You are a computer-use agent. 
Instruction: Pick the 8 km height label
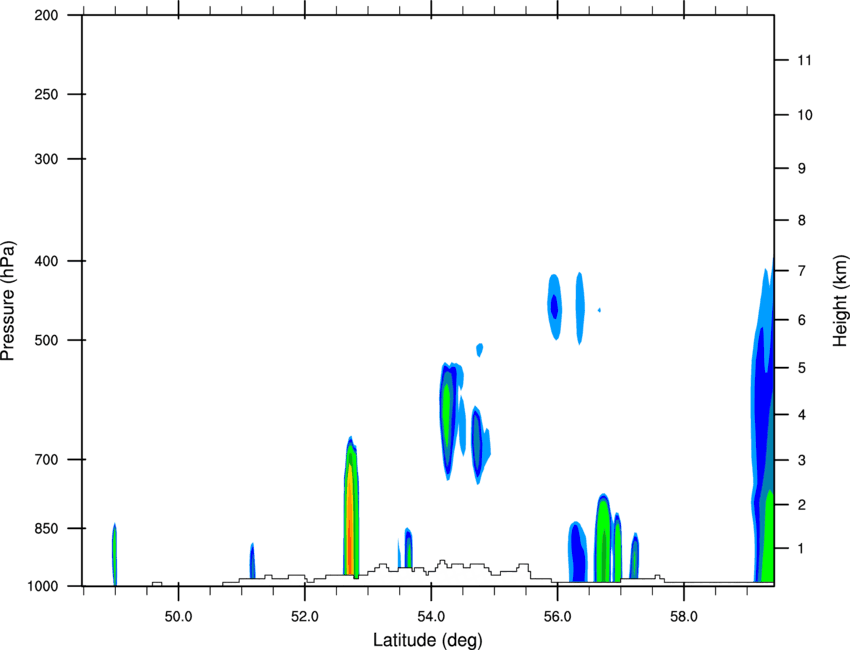click(x=802, y=220)
